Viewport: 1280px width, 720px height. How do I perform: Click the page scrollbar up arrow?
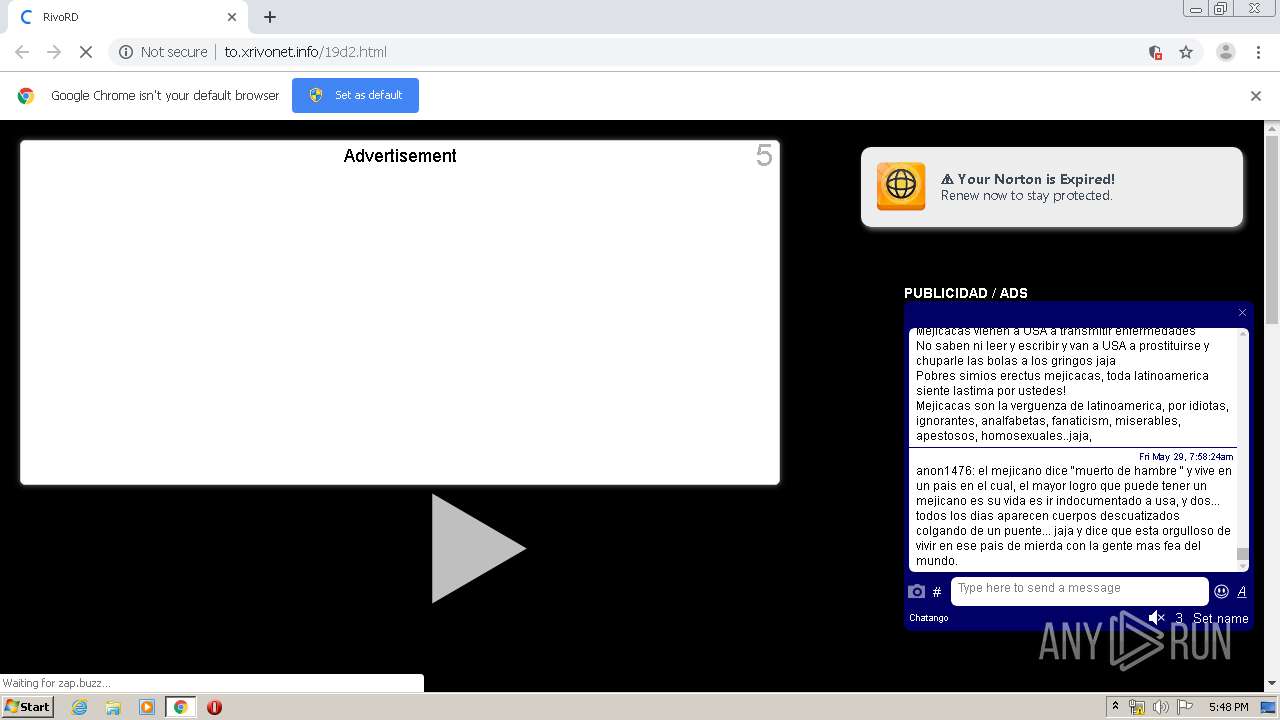click(1272, 128)
